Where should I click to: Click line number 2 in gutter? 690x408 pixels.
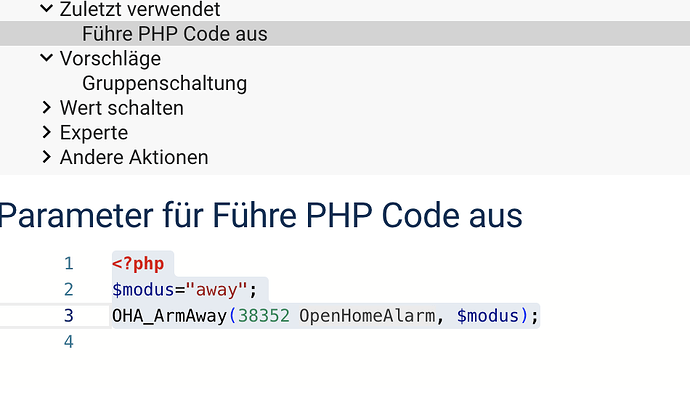(69, 290)
